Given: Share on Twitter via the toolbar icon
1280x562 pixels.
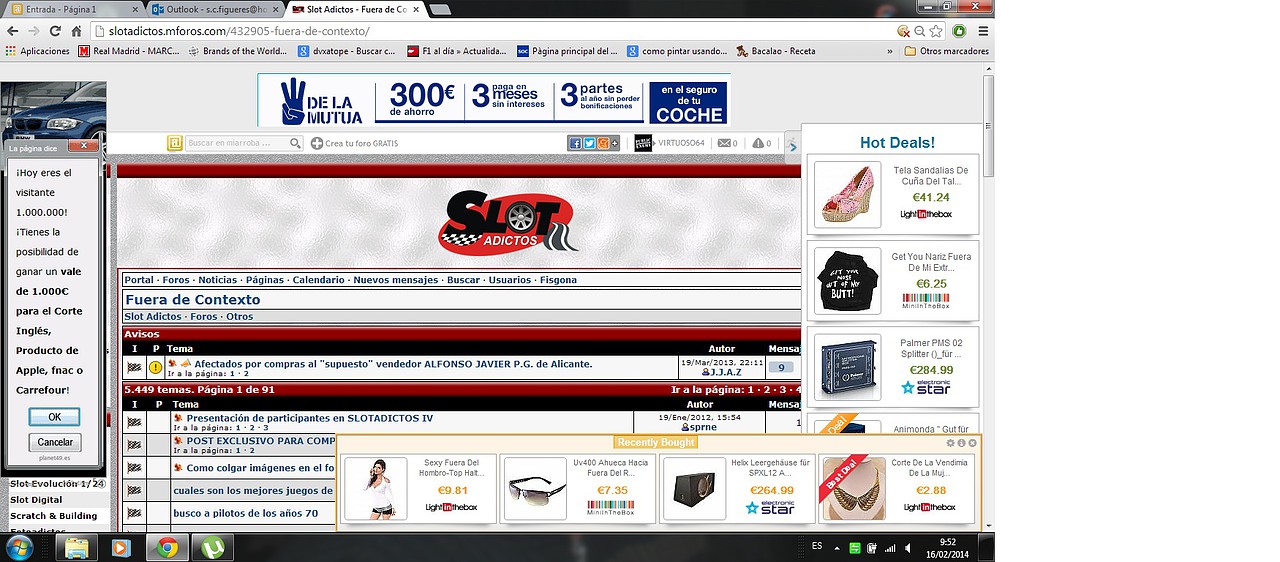Looking at the screenshot, I should 588,143.
